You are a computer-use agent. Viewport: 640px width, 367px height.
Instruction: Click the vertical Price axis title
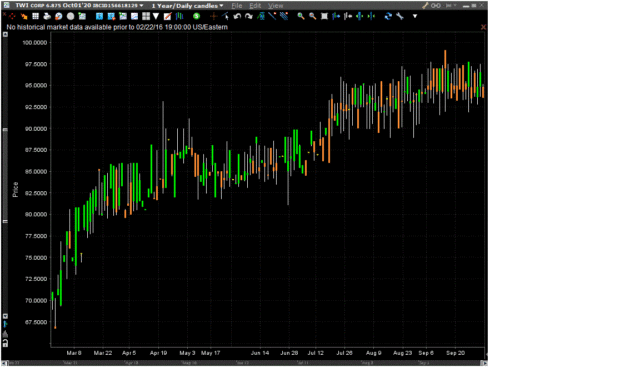[x=16, y=189]
